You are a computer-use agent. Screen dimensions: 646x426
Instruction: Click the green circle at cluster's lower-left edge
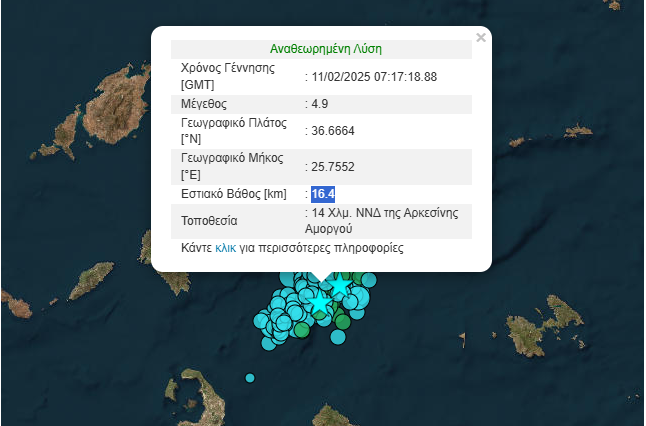301,329
